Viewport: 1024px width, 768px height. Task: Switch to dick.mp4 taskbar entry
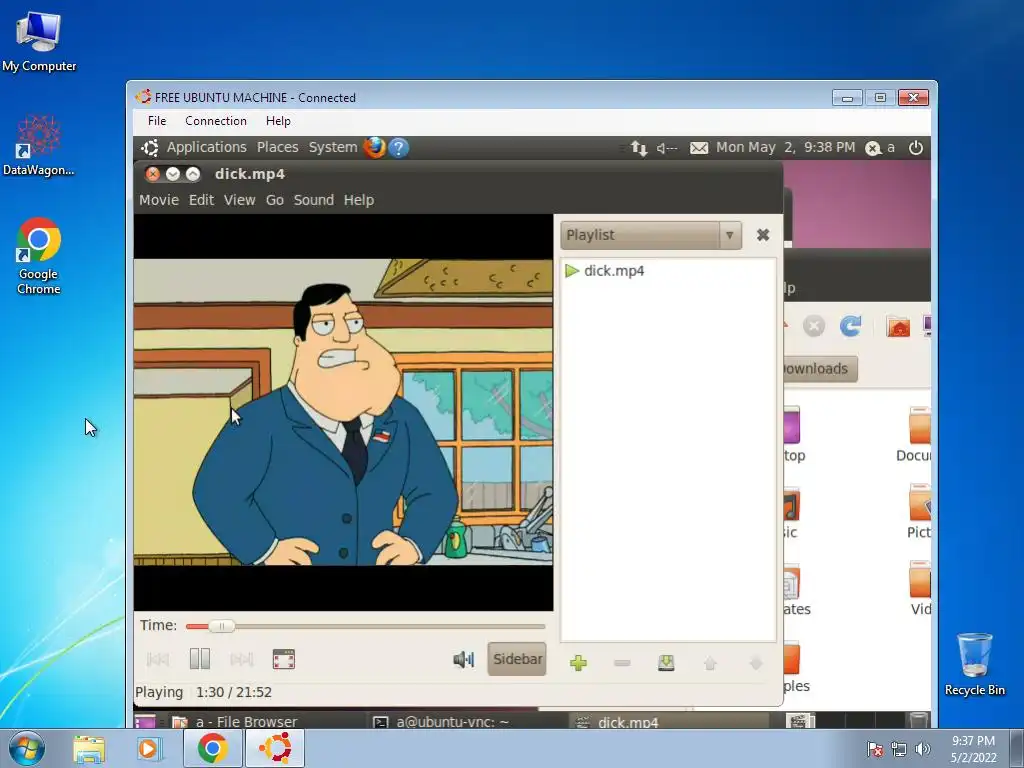coord(668,721)
